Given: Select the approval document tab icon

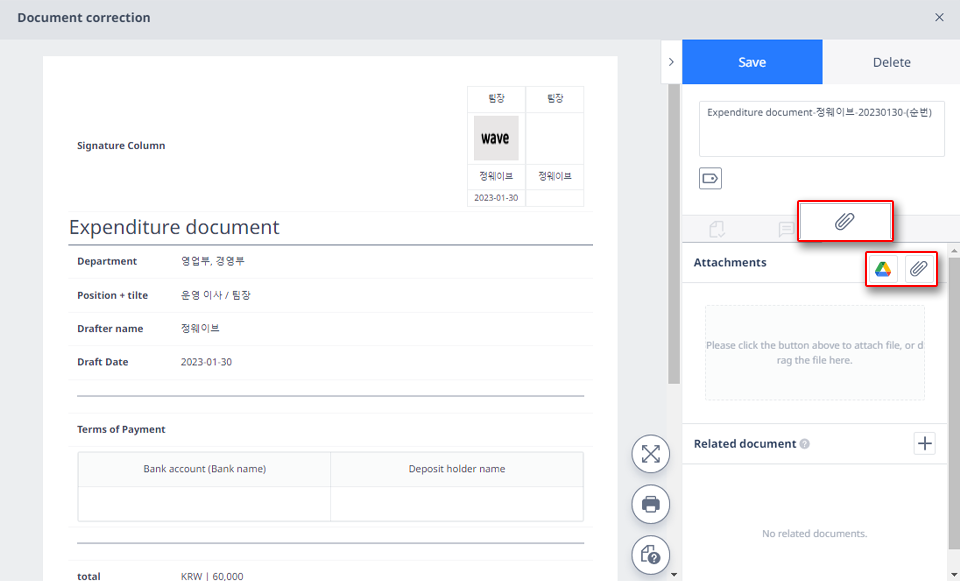Looking at the screenshot, I should tap(716, 229).
